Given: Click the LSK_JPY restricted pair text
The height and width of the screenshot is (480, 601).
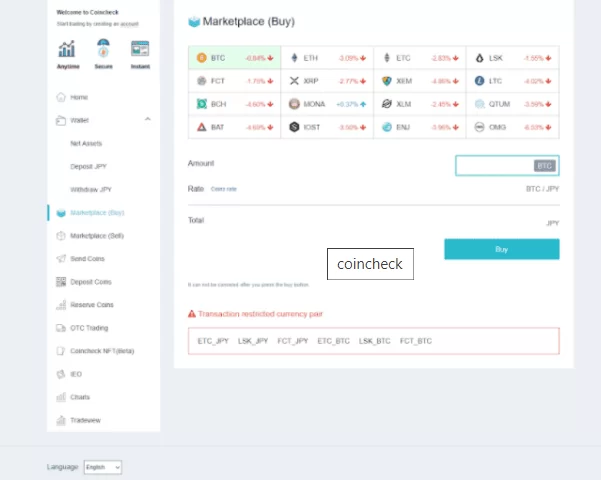Looking at the screenshot, I should [x=253, y=341].
